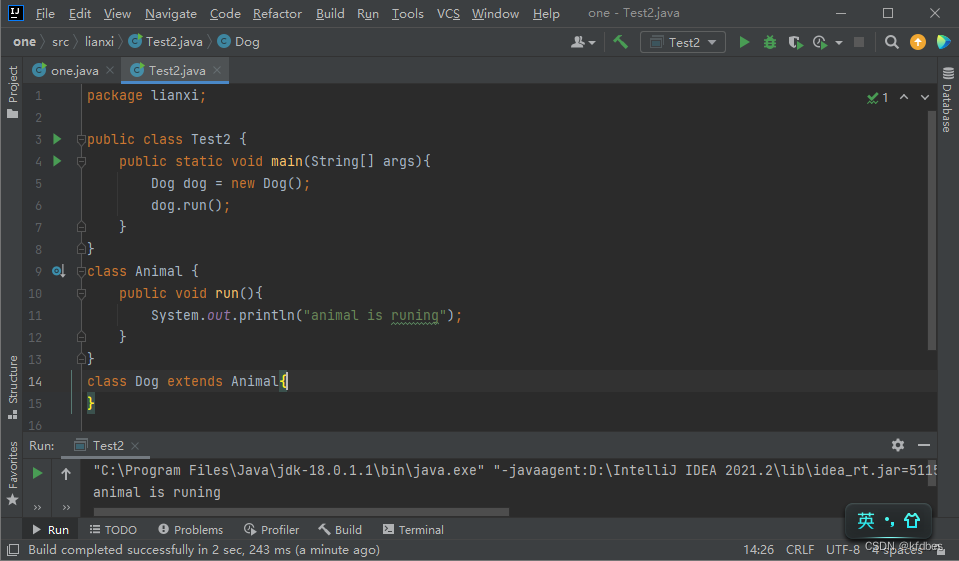Toggle the Structure tool window sidebar
959x561 pixels.
click(13, 381)
